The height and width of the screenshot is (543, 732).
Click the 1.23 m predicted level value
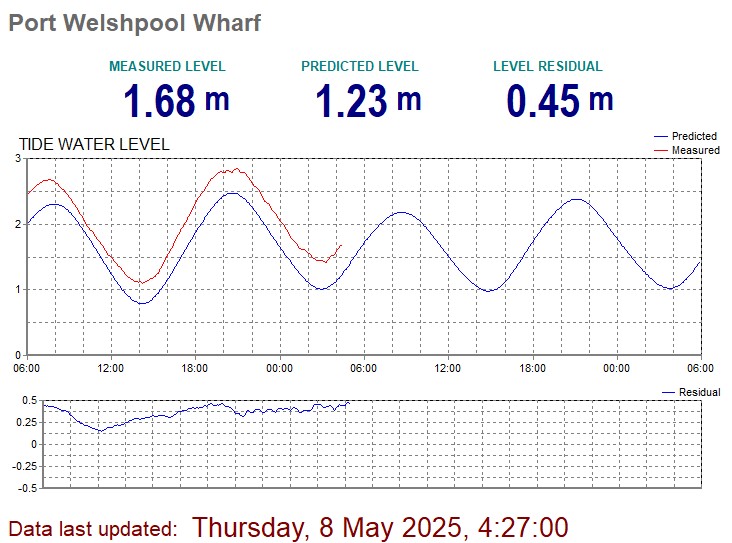click(x=367, y=101)
